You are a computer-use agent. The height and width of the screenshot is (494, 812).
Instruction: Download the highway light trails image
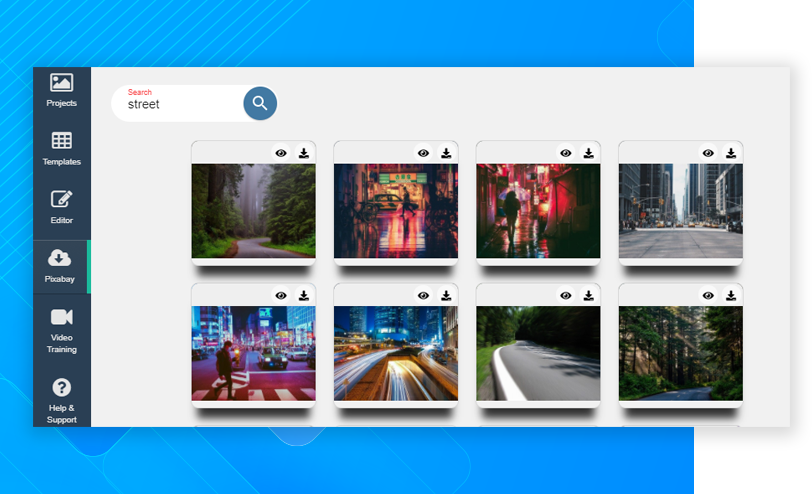coord(446,296)
